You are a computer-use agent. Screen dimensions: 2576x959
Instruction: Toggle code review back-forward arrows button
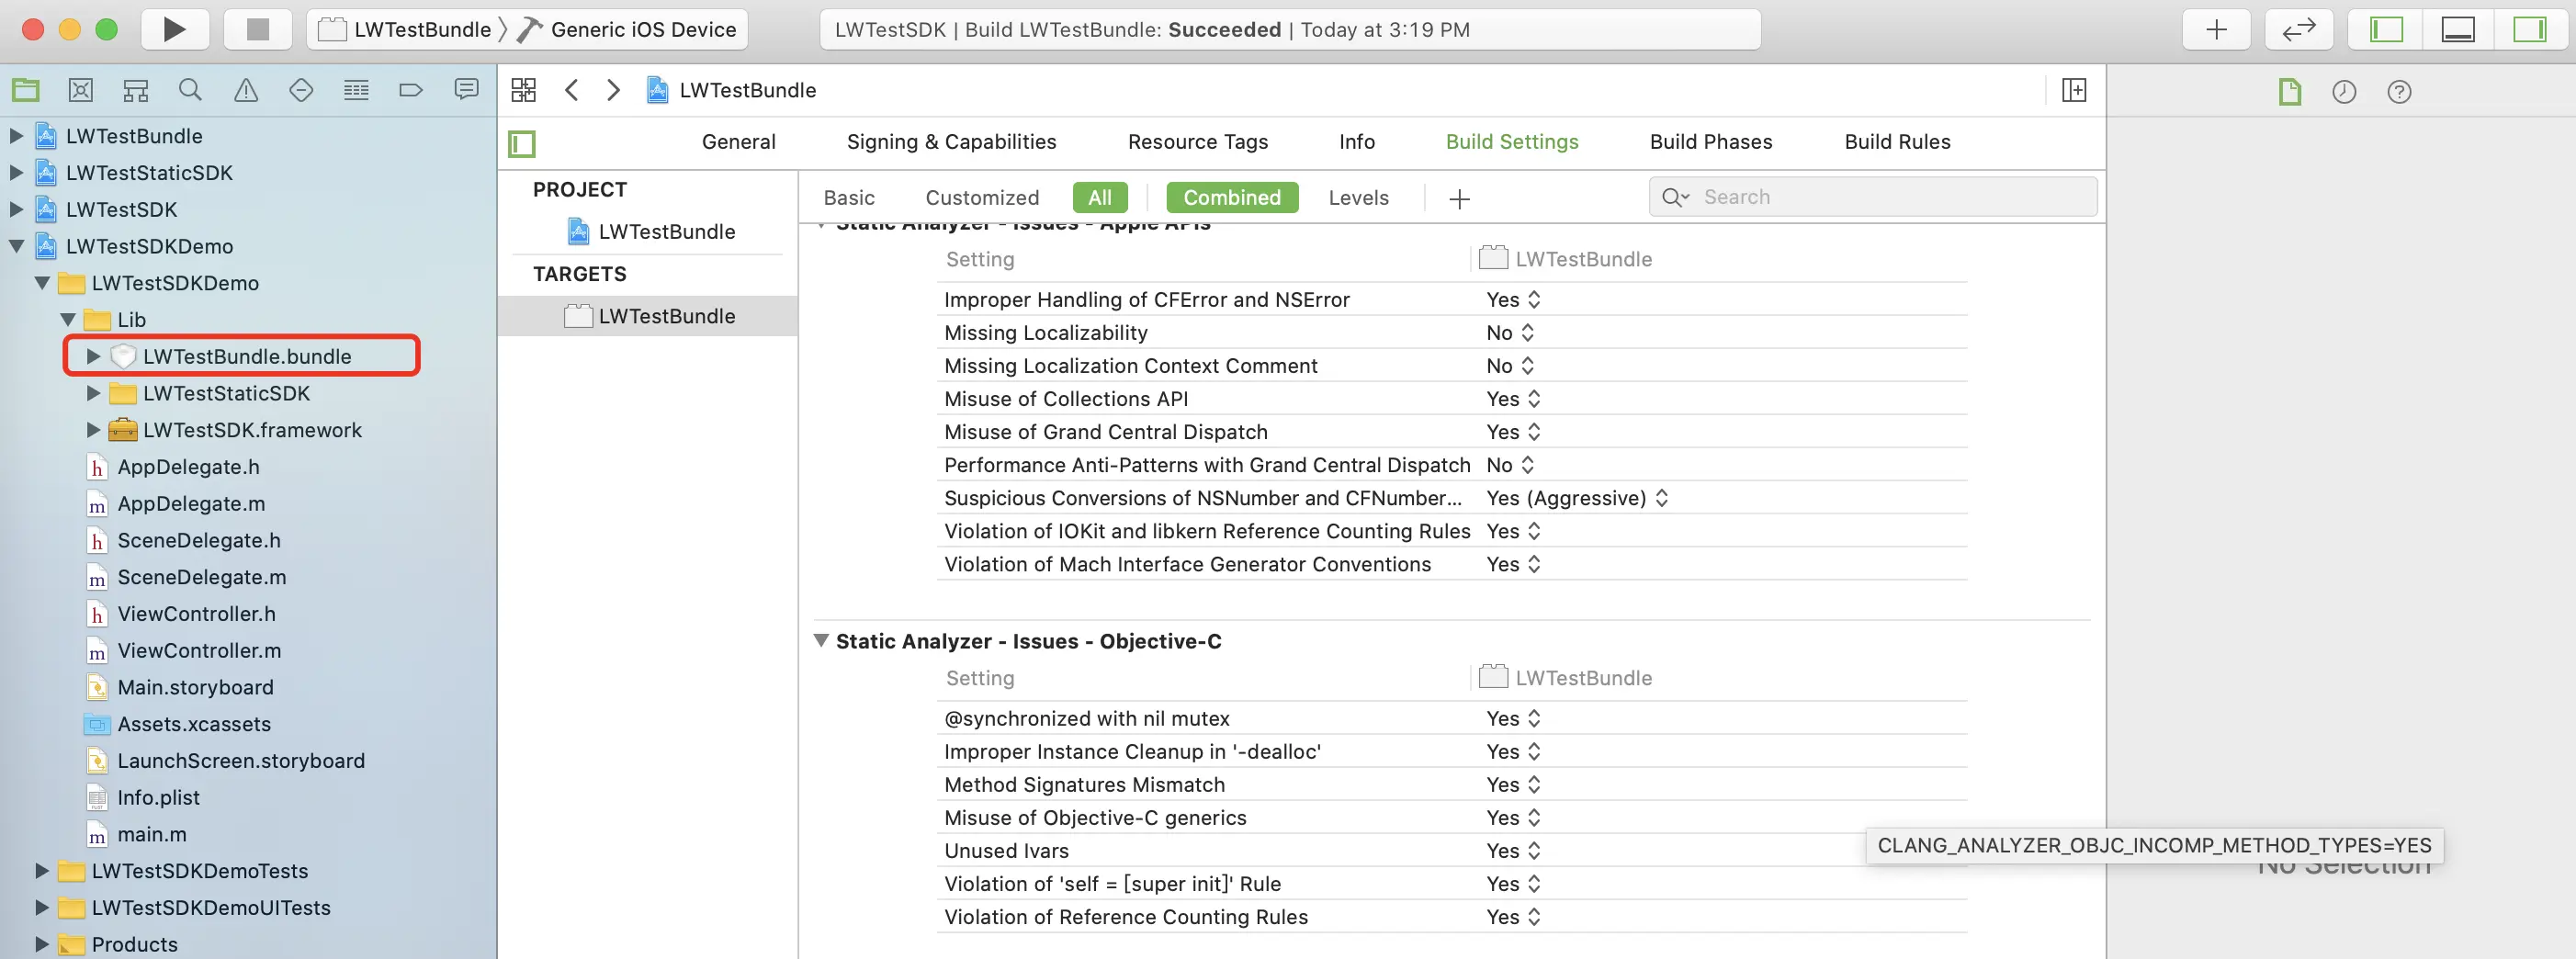click(2298, 29)
